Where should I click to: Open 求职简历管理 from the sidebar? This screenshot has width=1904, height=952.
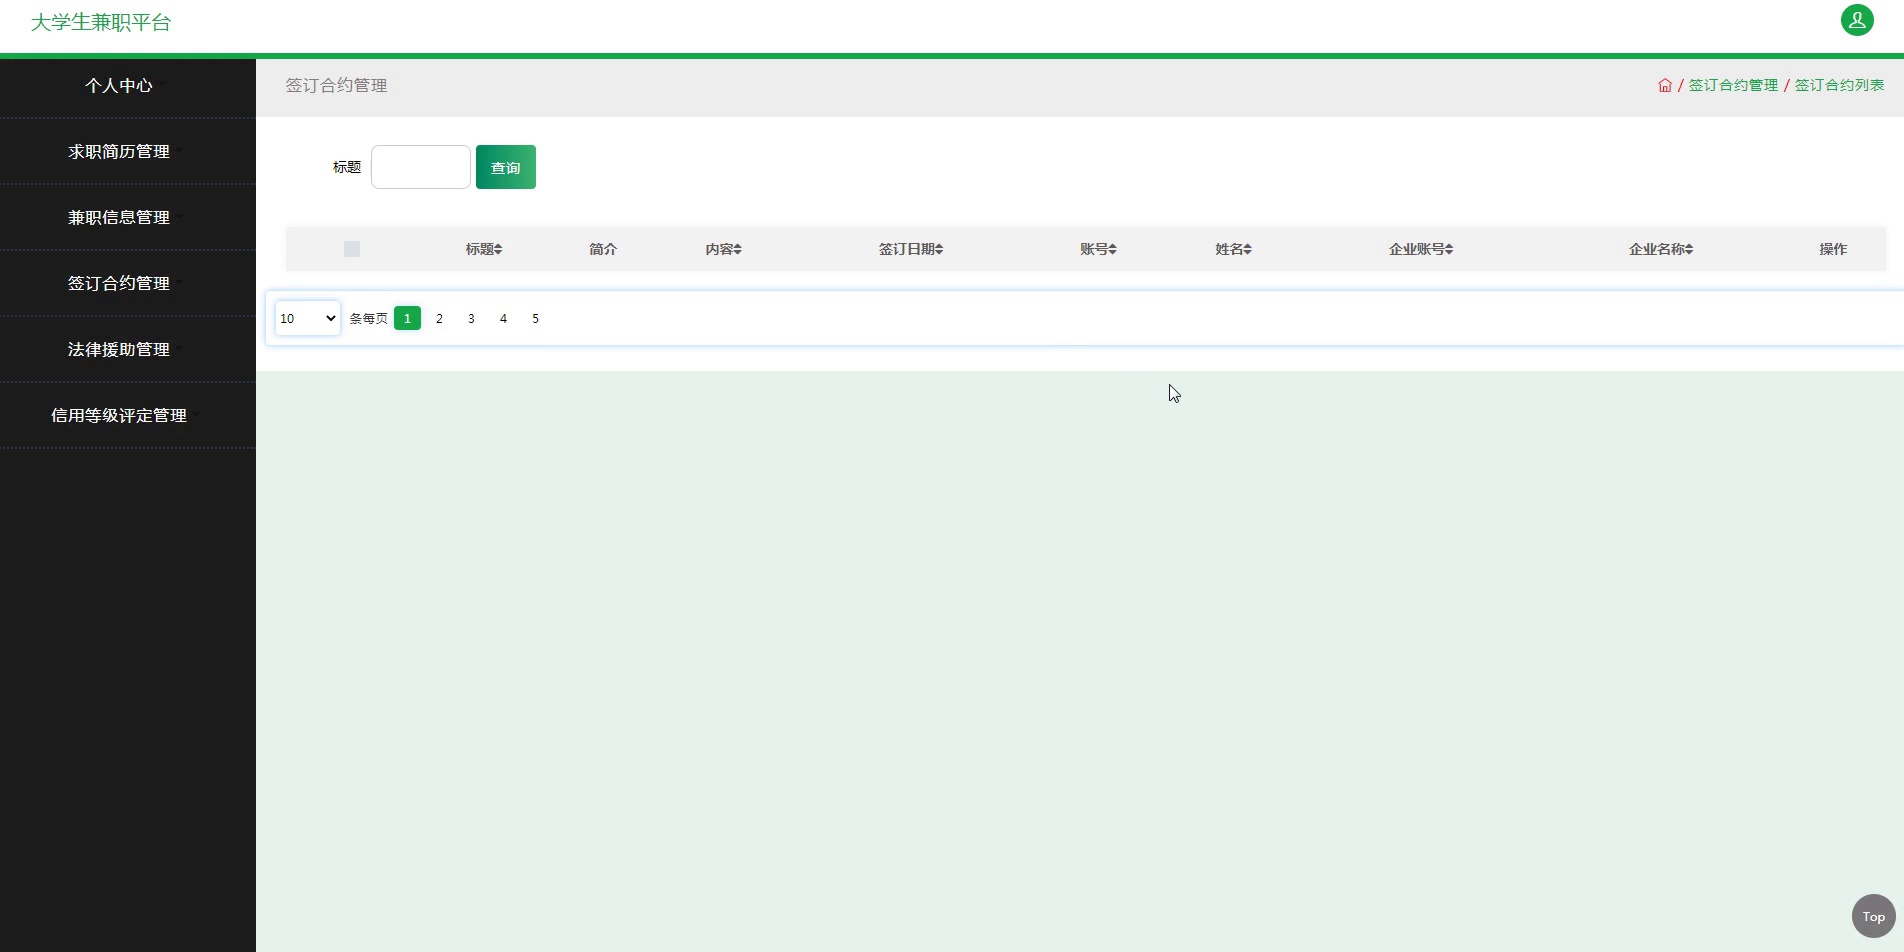pyautogui.click(x=119, y=151)
